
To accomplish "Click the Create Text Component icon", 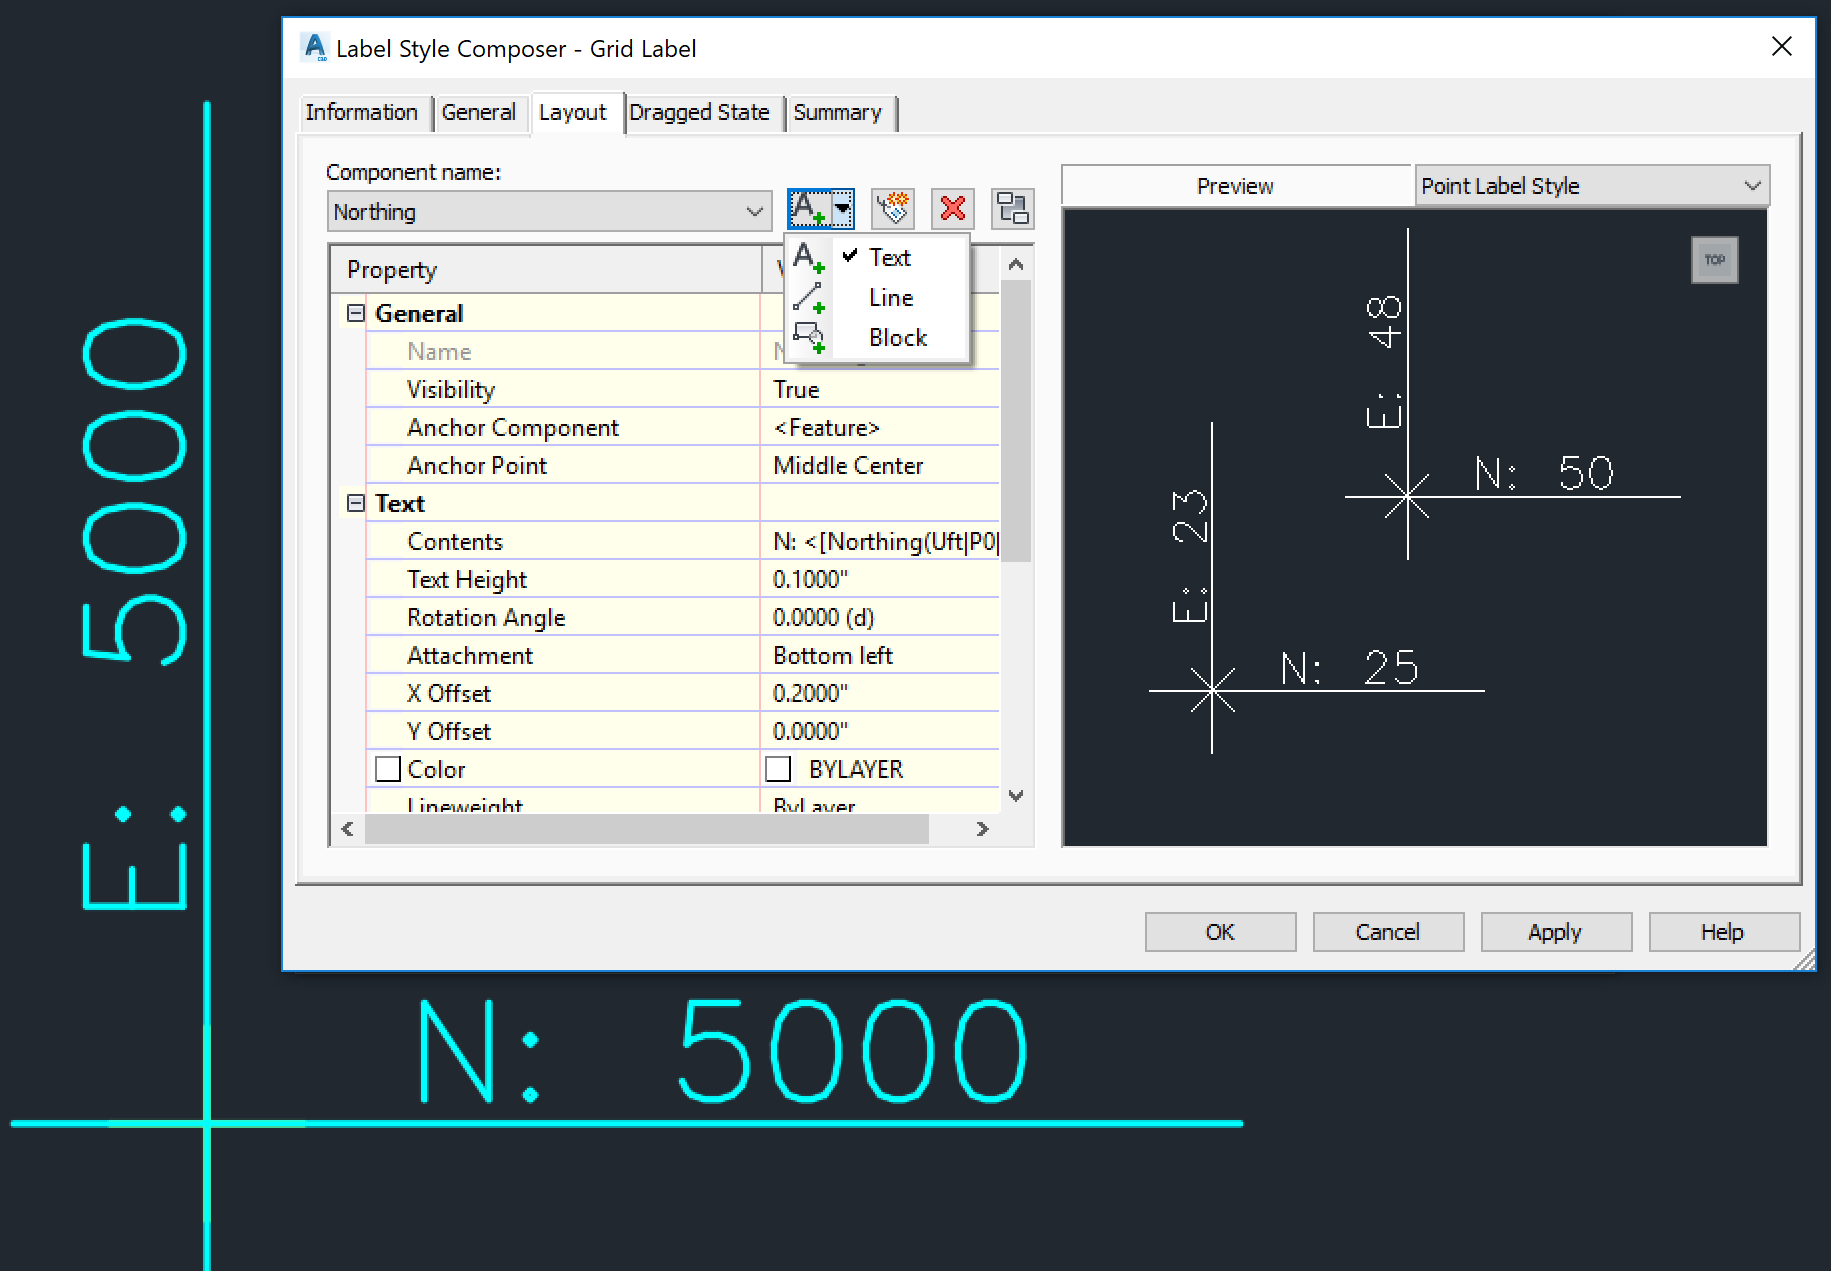I will [809, 209].
